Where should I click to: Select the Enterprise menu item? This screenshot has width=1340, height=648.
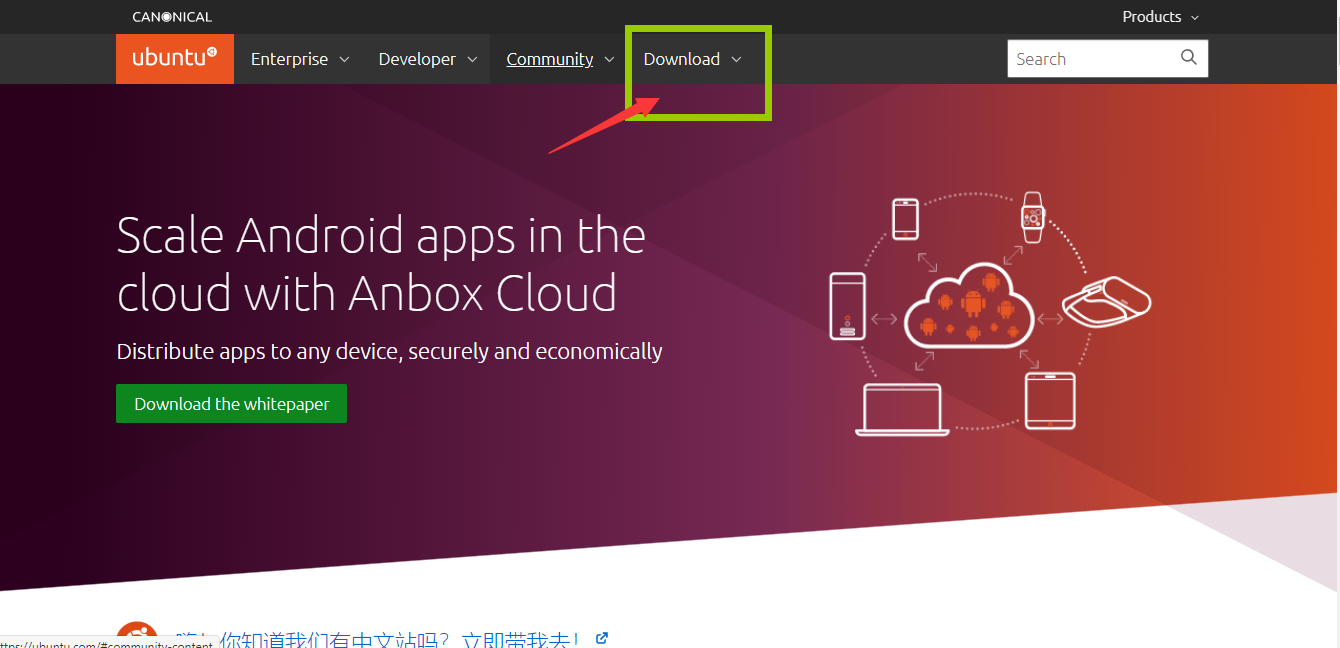290,59
